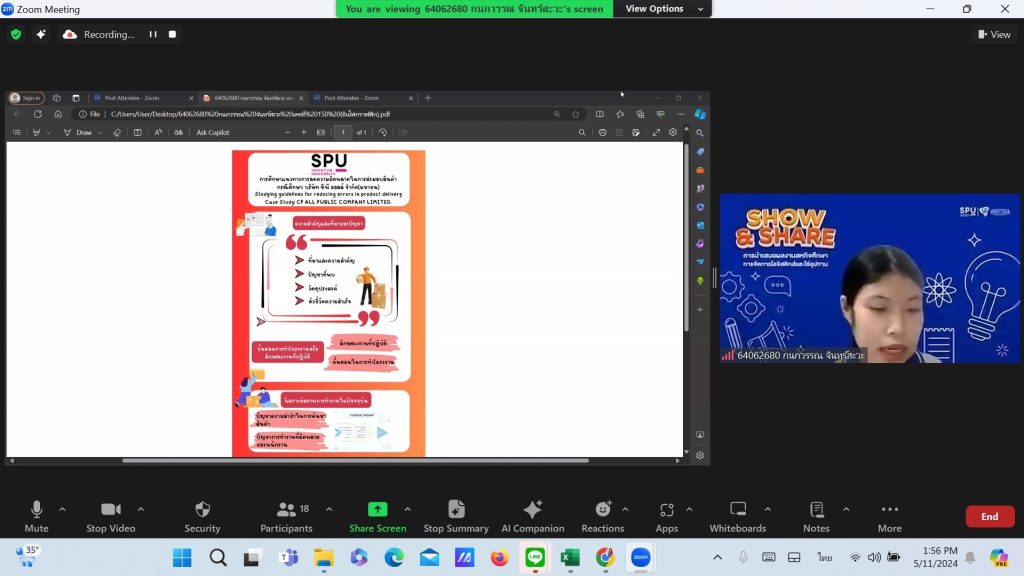Open the clock and date in system tray

point(935,557)
